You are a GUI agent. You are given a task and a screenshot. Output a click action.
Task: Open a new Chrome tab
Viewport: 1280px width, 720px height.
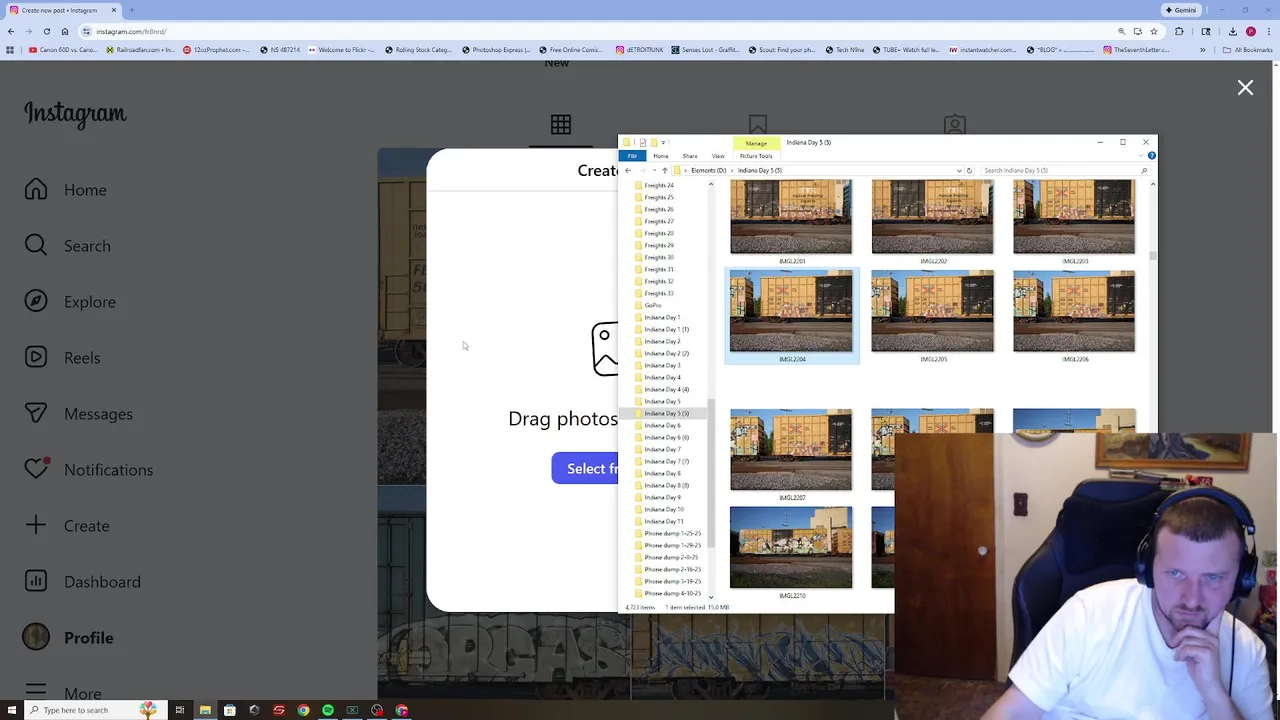131,10
